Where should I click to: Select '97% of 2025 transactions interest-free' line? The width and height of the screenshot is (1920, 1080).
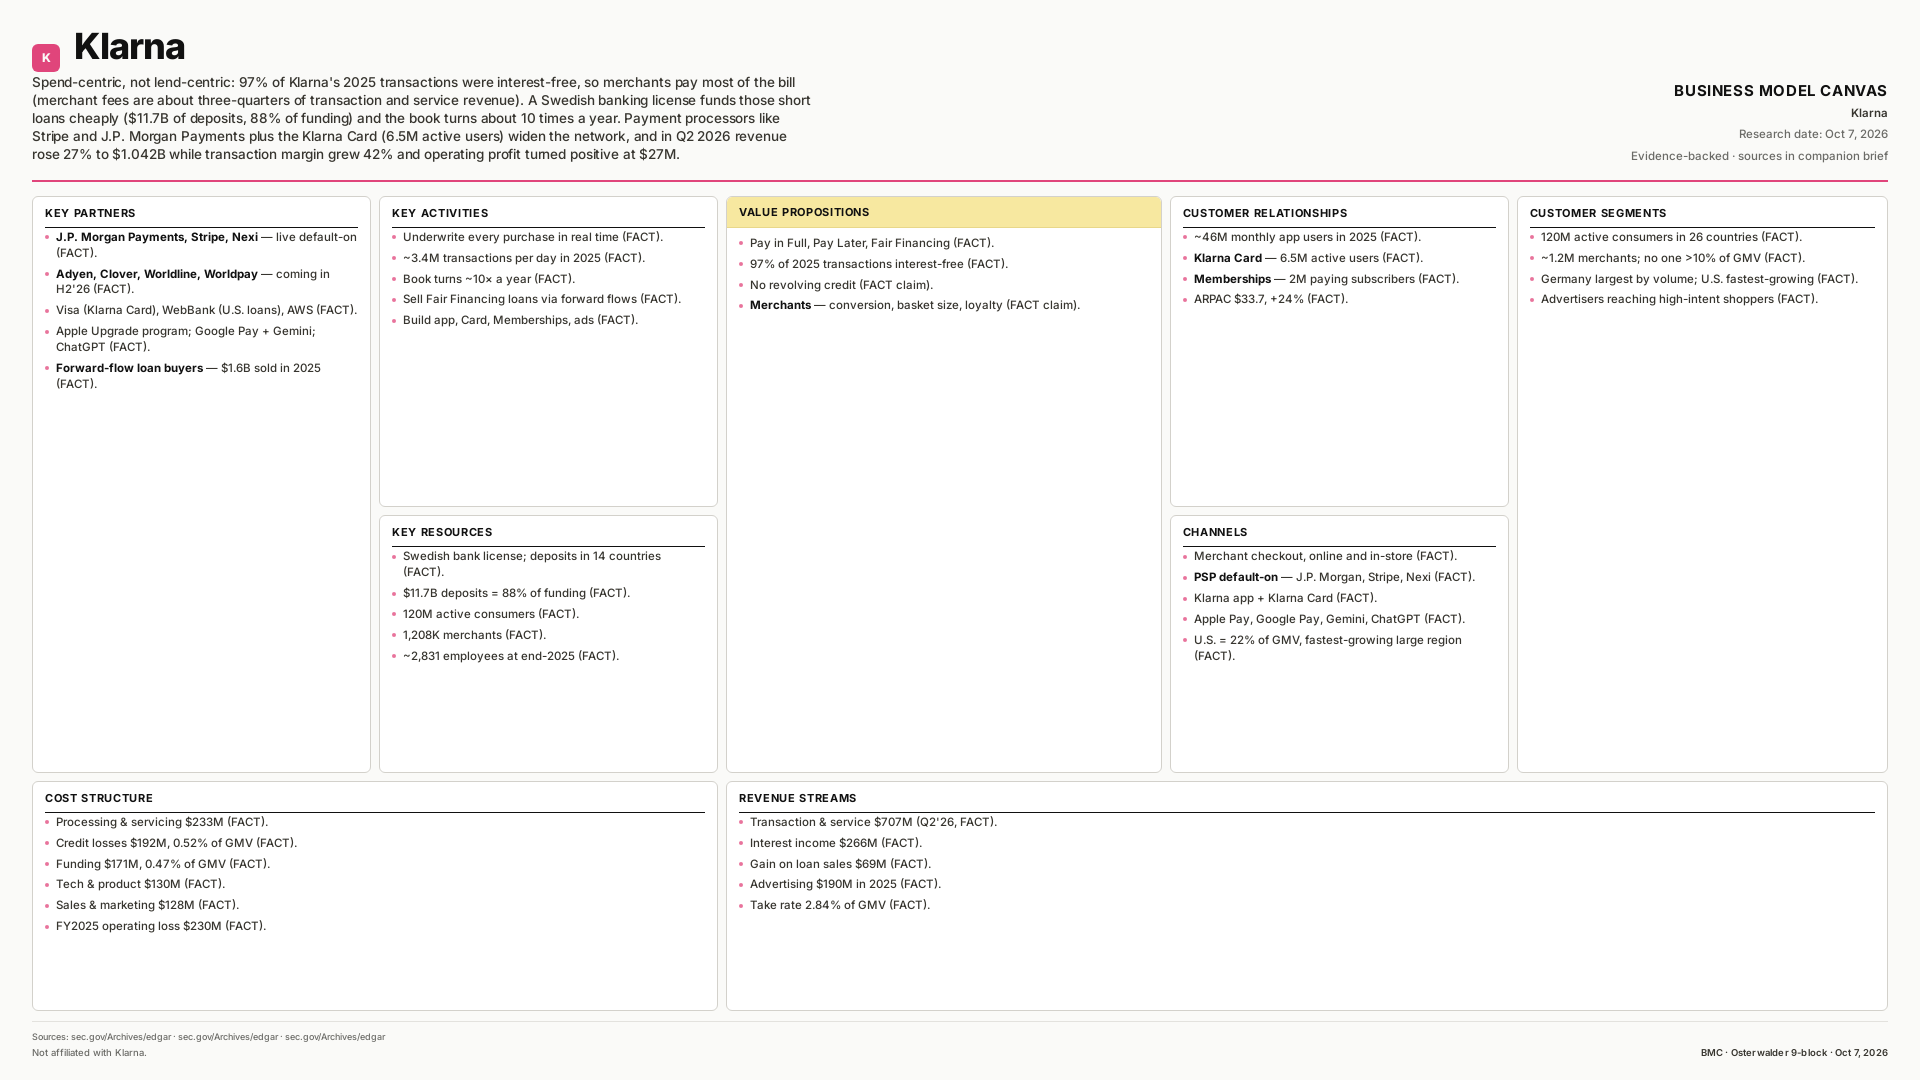pyautogui.click(x=879, y=264)
